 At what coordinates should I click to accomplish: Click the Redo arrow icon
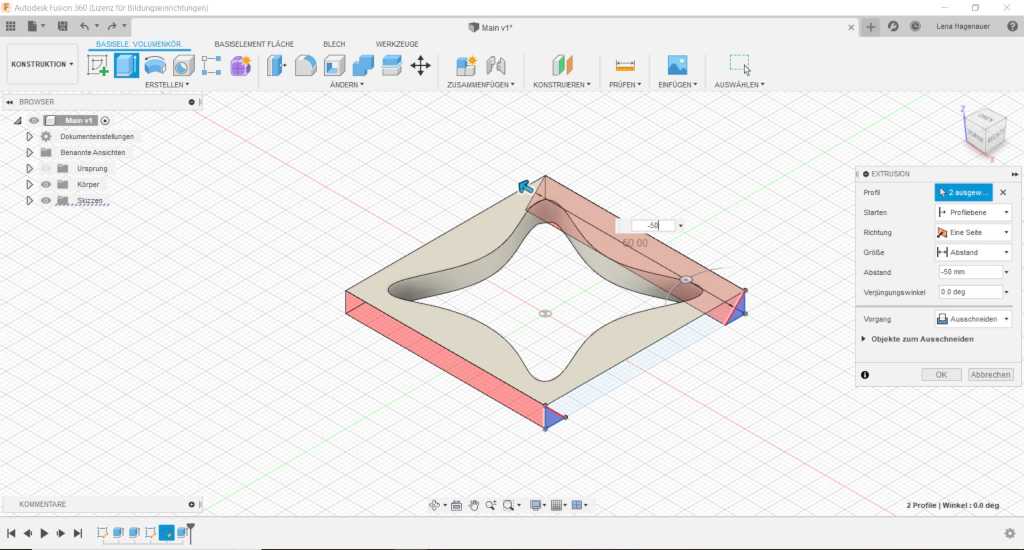(112, 26)
